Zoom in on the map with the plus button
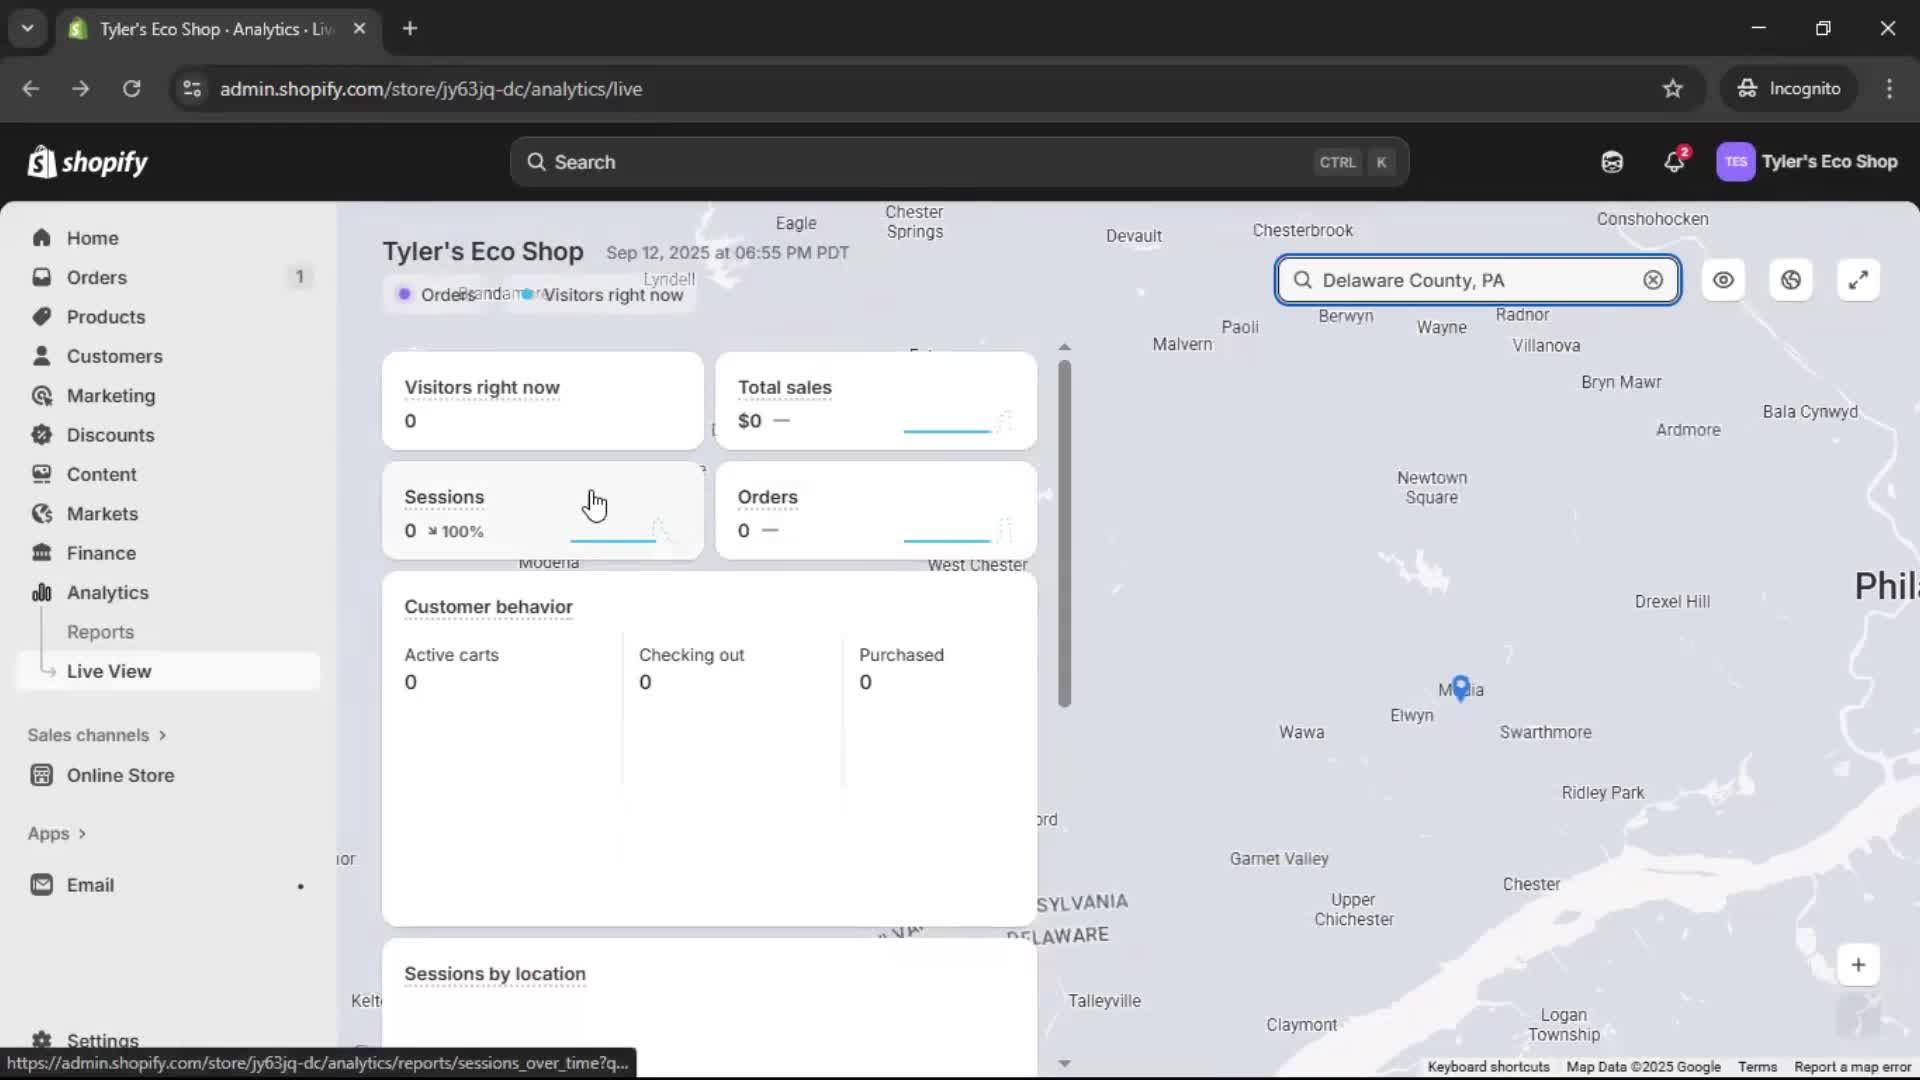1920x1080 pixels. click(1858, 964)
